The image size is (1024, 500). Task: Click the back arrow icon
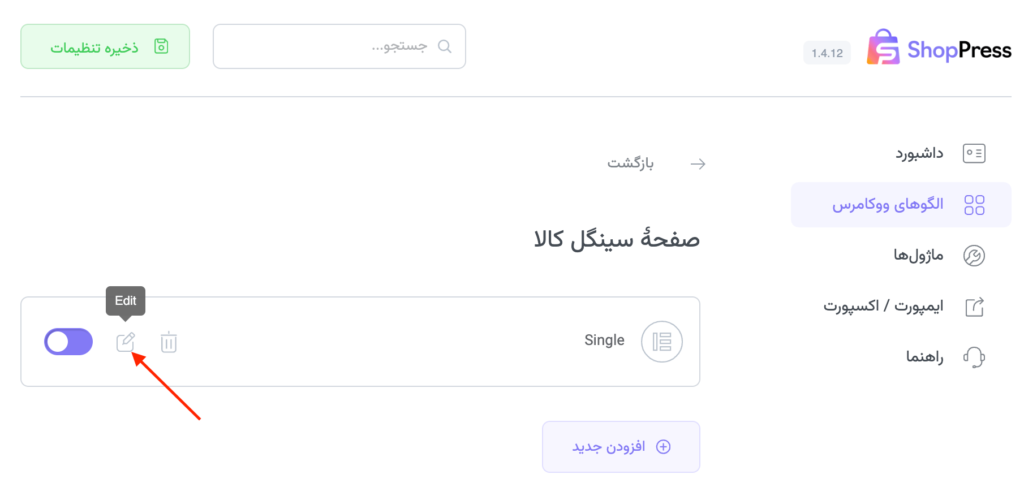tap(698, 163)
